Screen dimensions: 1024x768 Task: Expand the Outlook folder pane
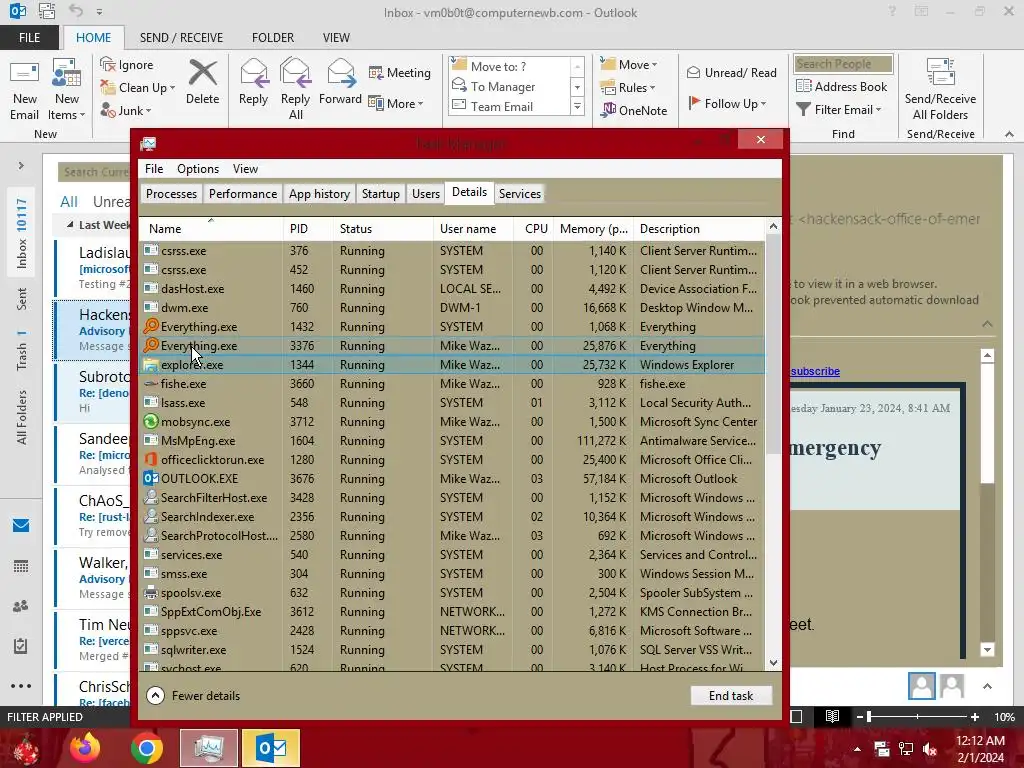(21, 166)
